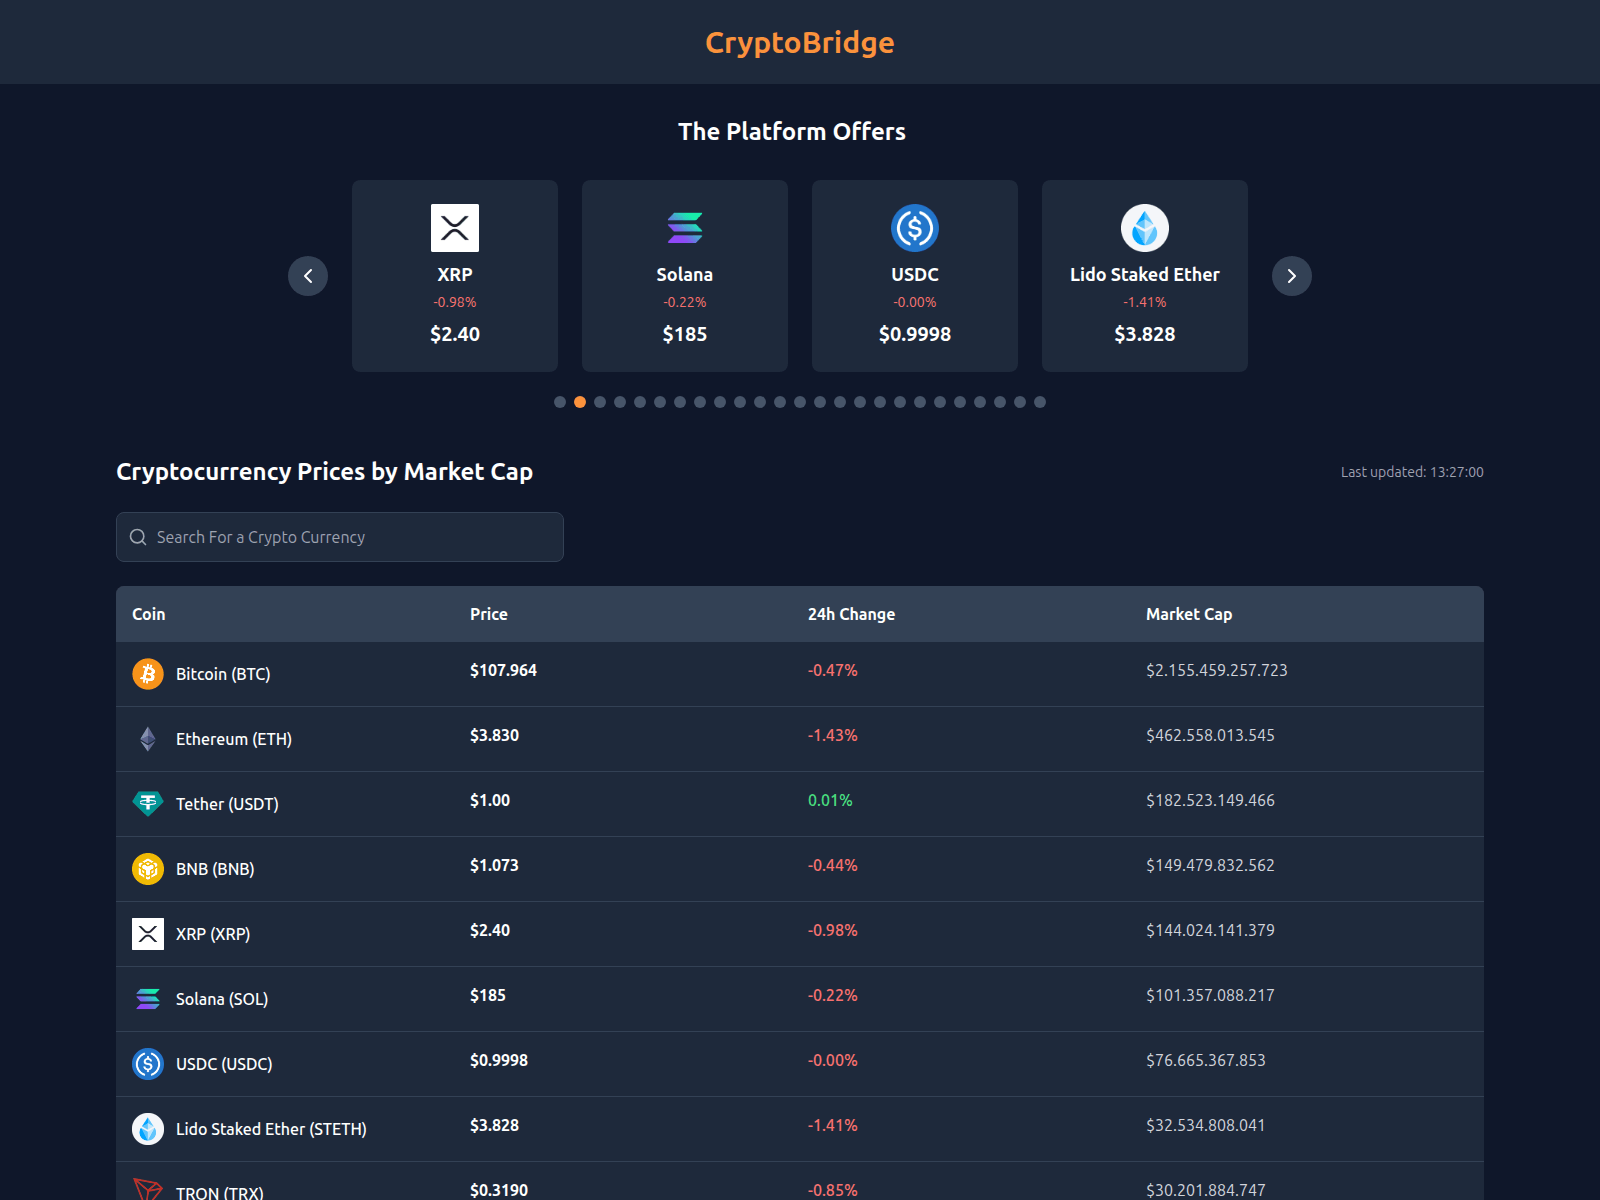Open the Bitcoin (BTC) row name
The image size is (1600, 1200).
tap(223, 674)
